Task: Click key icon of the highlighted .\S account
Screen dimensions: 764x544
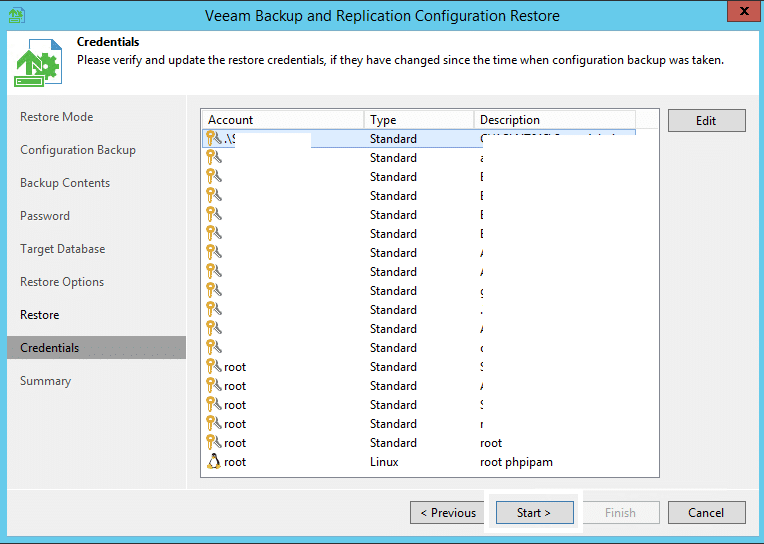Action: point(213,138)
